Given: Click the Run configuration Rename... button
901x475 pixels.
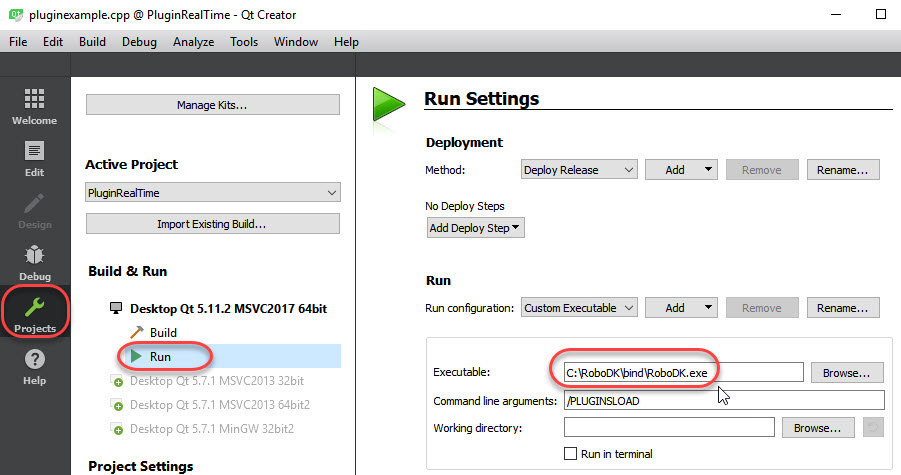Looking at the screenshot, I should click(843, 308).
